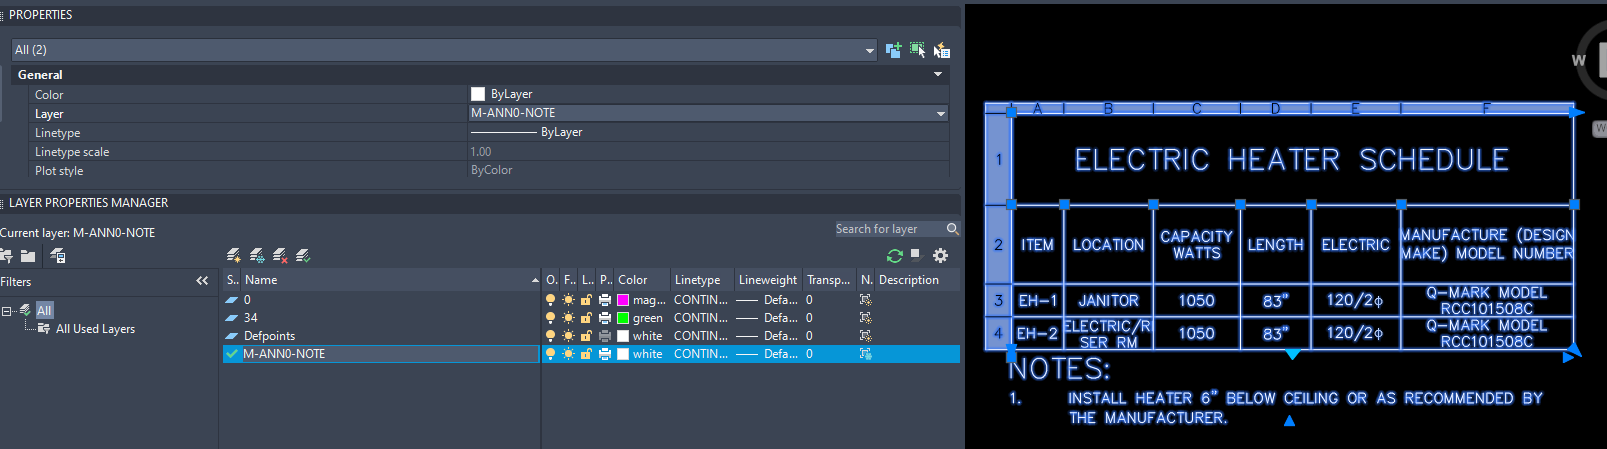This screenshot has height=449, width=1607.
Task: Turn off Defpoints layer lightbulb
Action: click(x=550, y=336)
